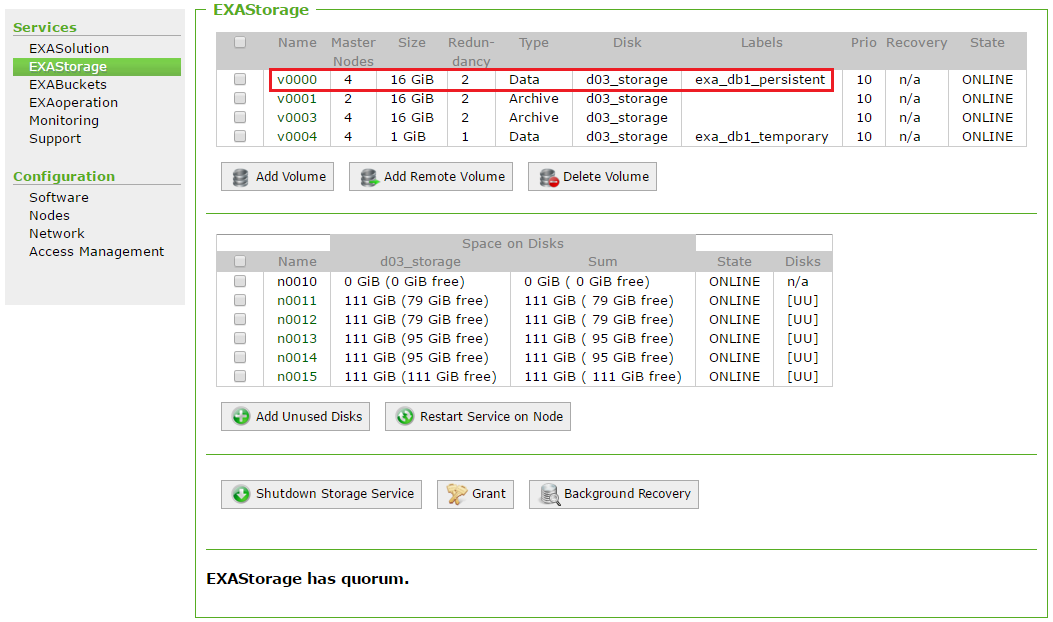Click the magnifier icon on Background Recovery

550,494
